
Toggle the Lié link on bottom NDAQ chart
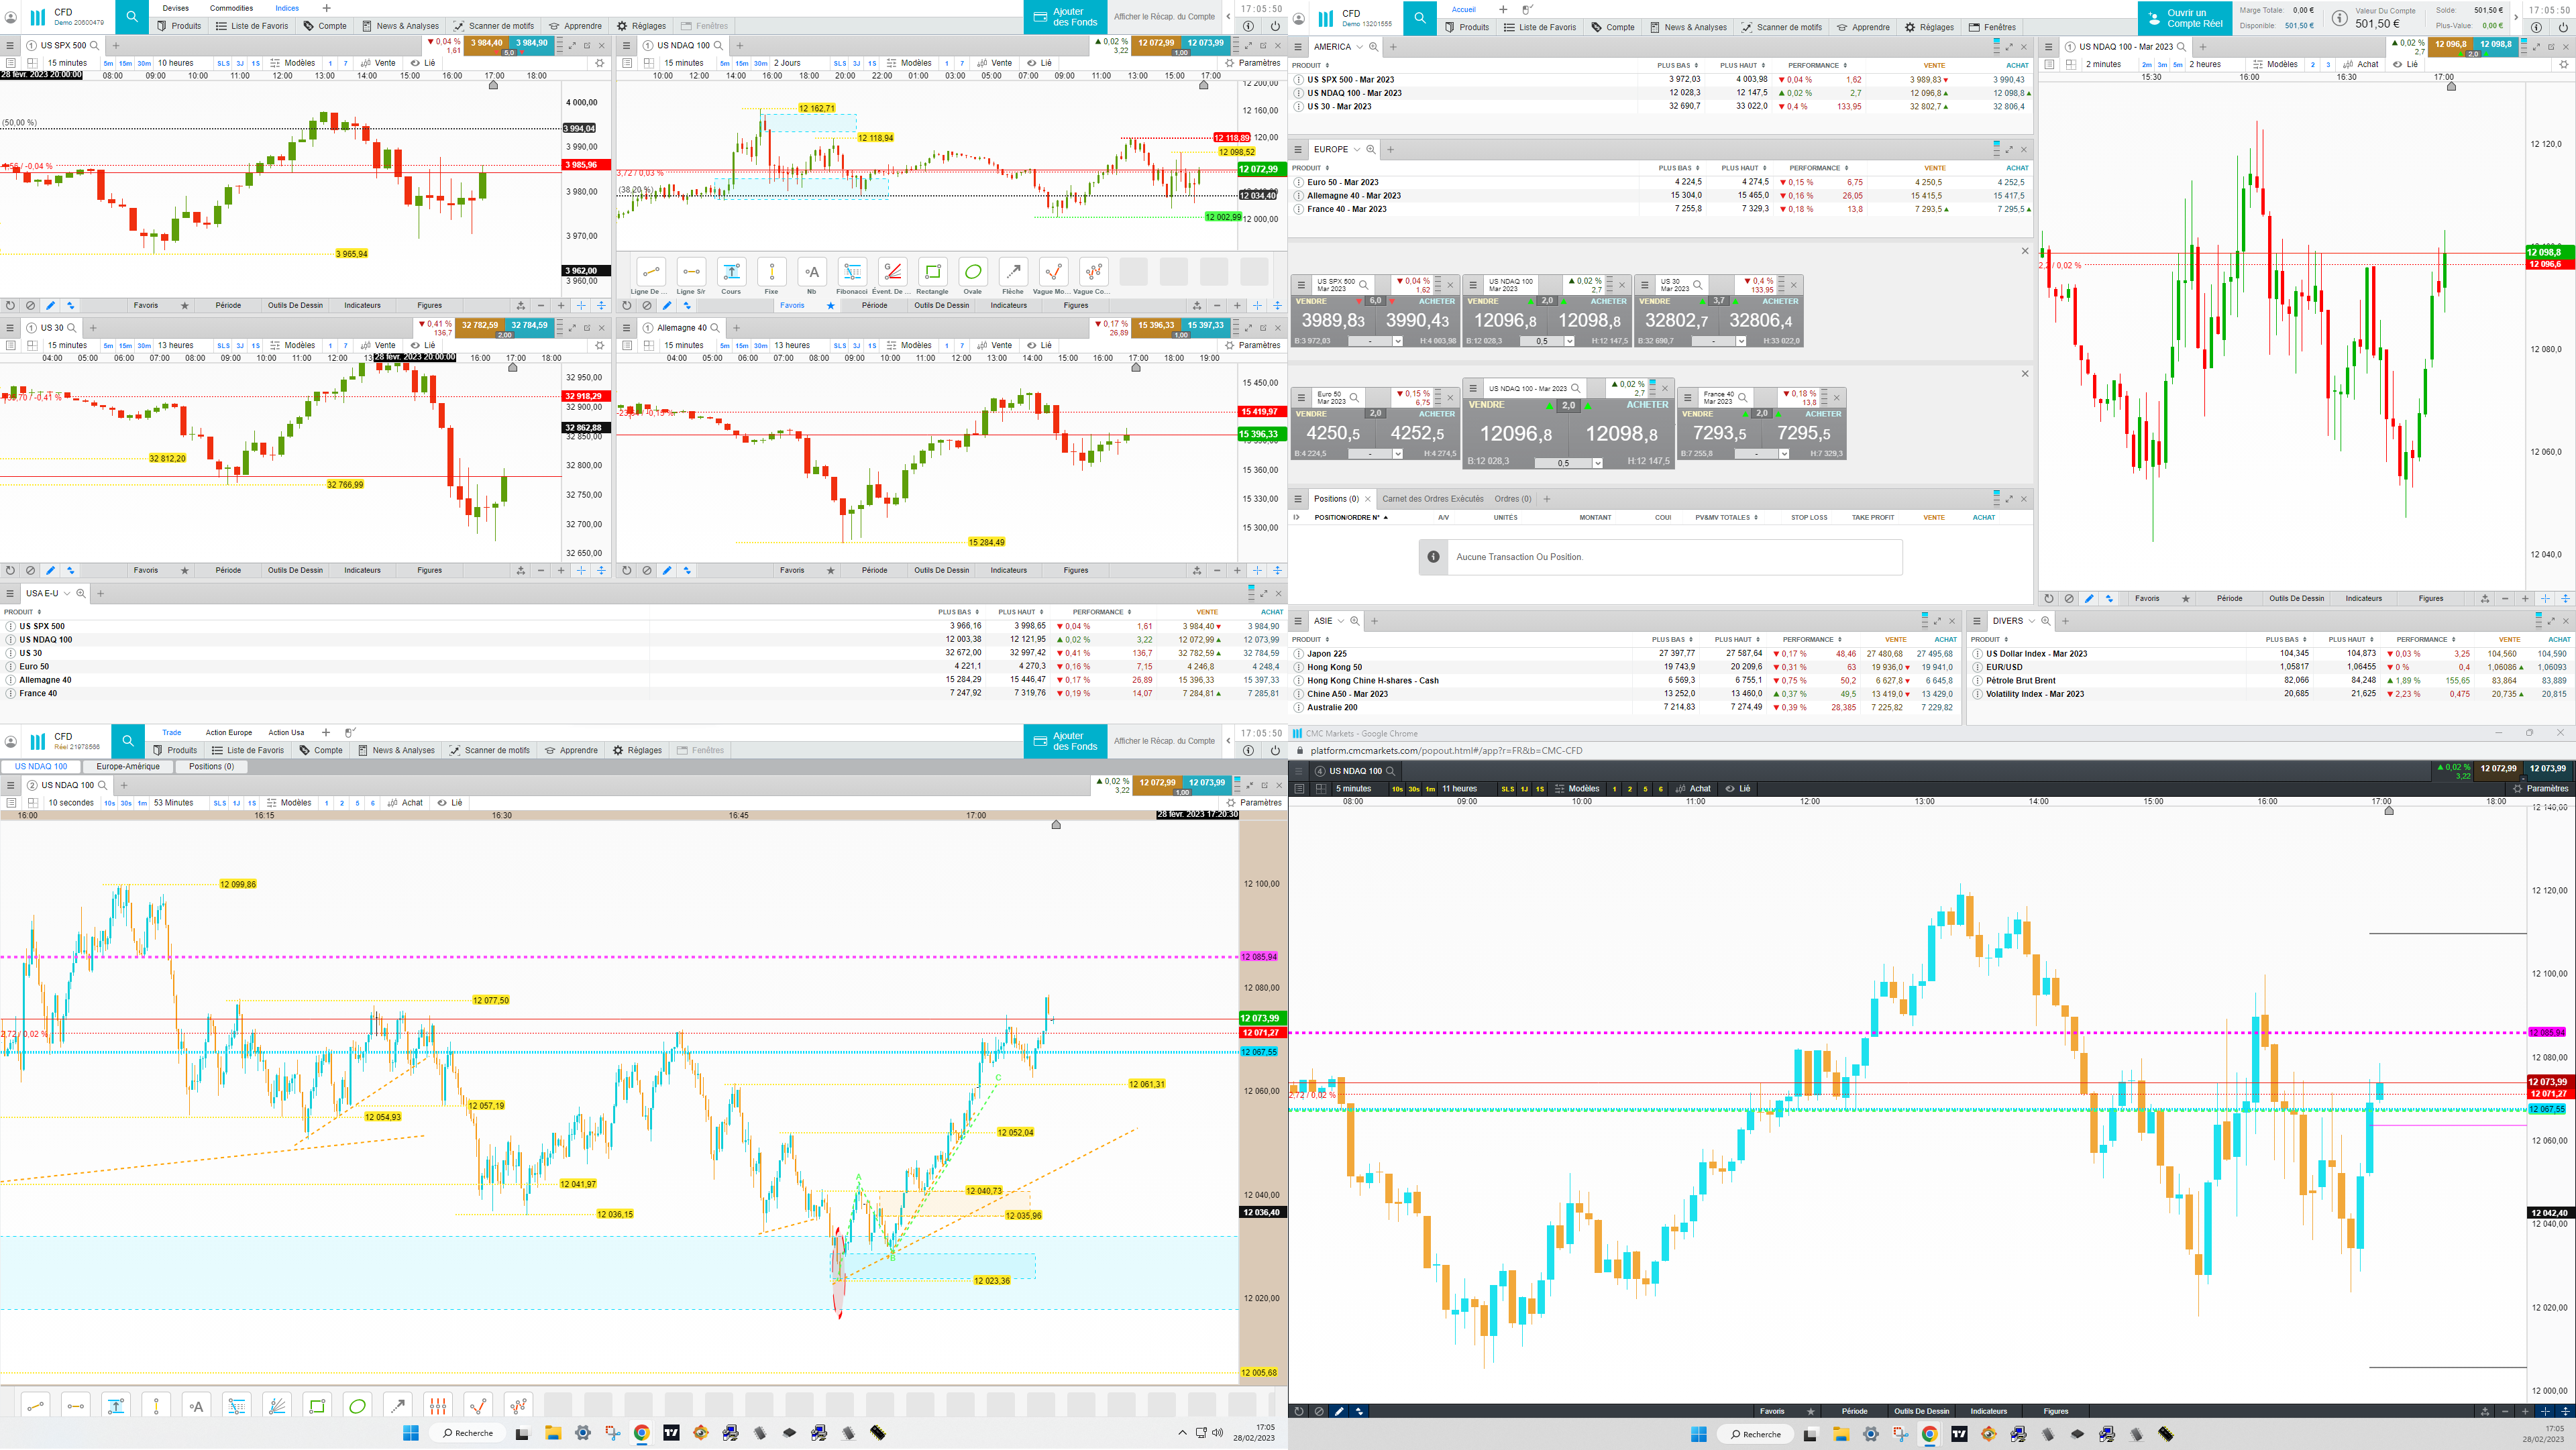450,803
